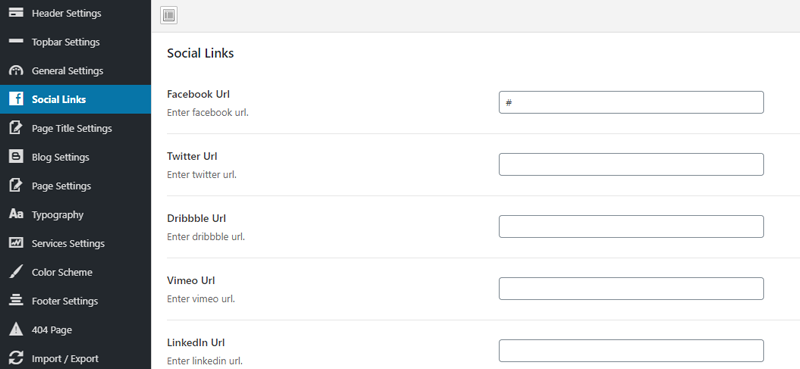Click the Typography Aa icon
This screenshot has width=800, height=369.
[16, 214]
